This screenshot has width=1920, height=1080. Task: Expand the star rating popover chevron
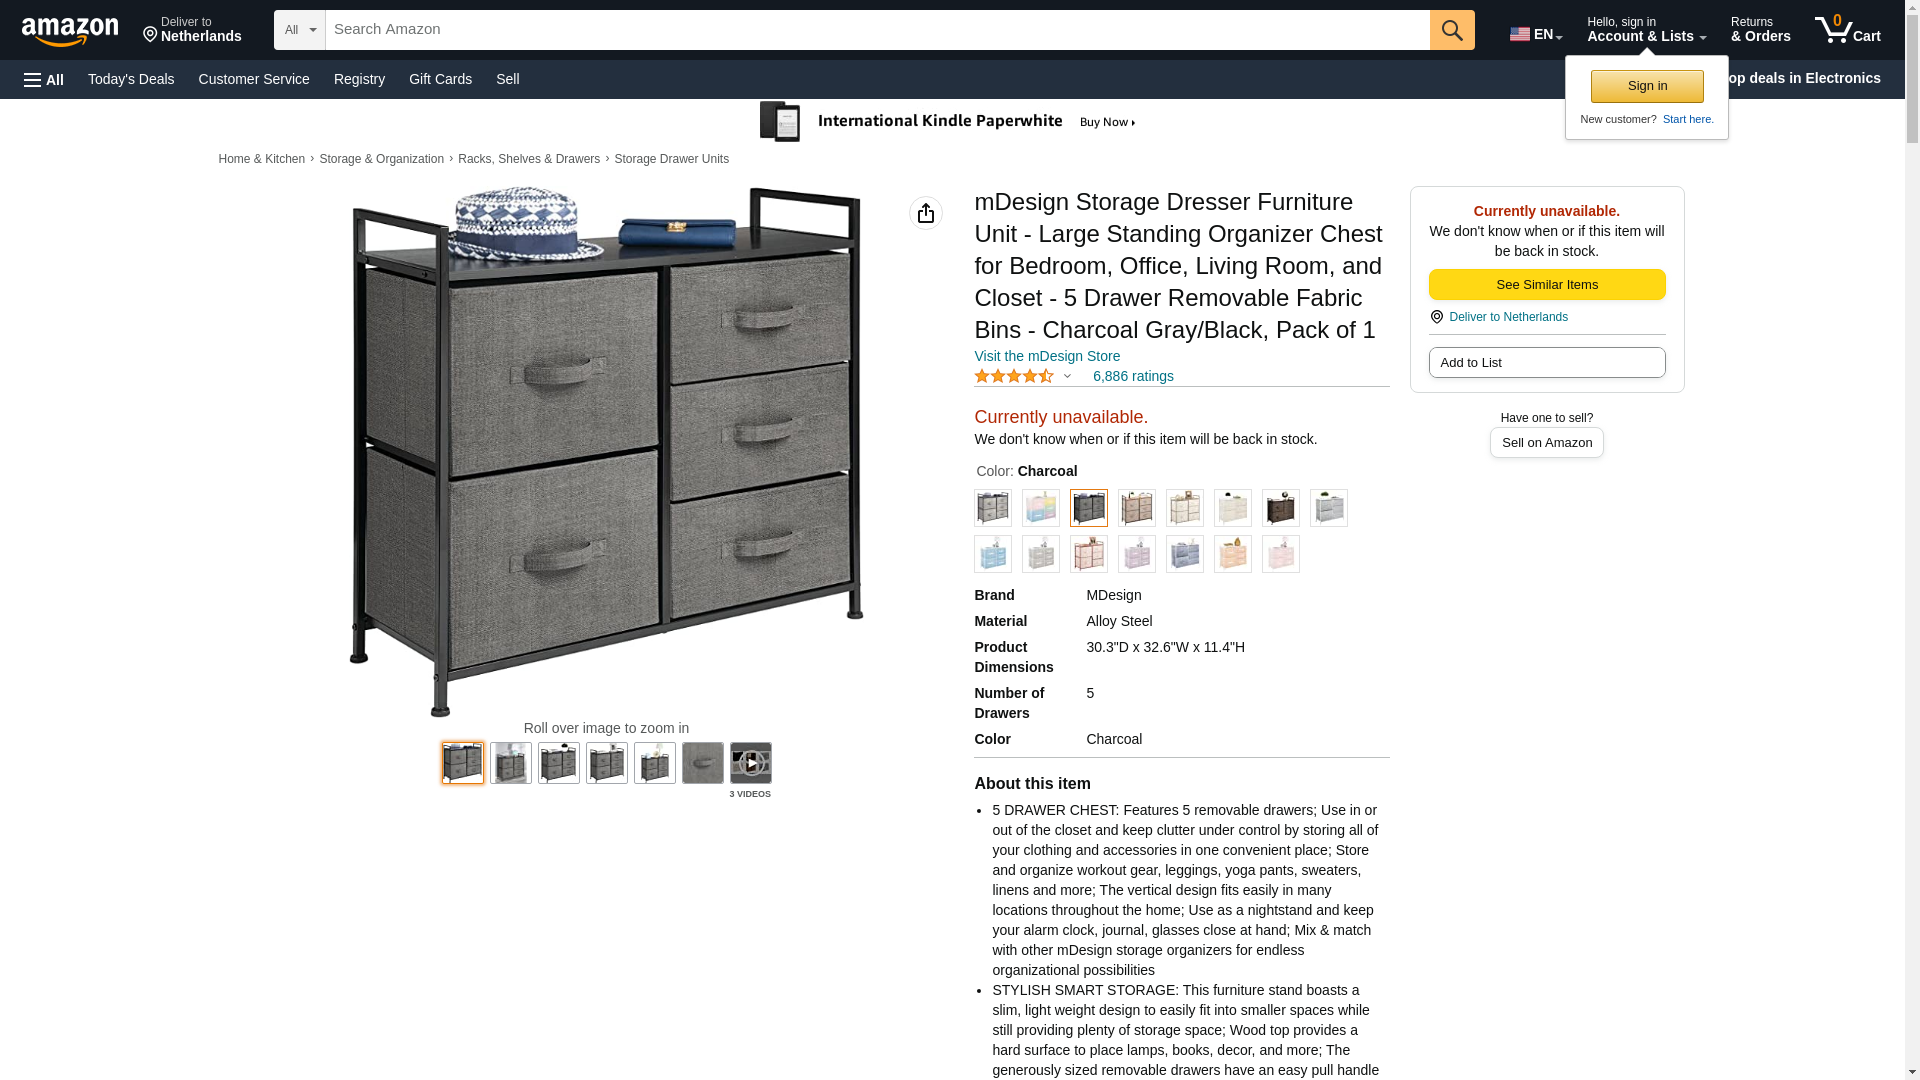1067,377
